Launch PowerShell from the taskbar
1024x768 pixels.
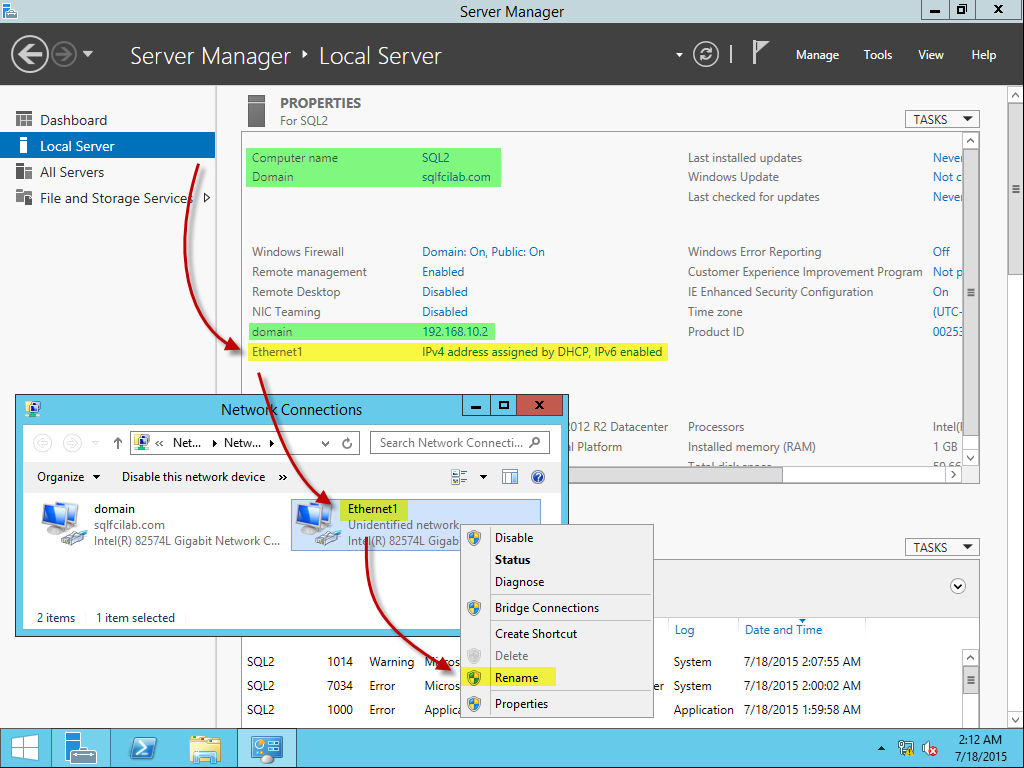coord(143,748)
